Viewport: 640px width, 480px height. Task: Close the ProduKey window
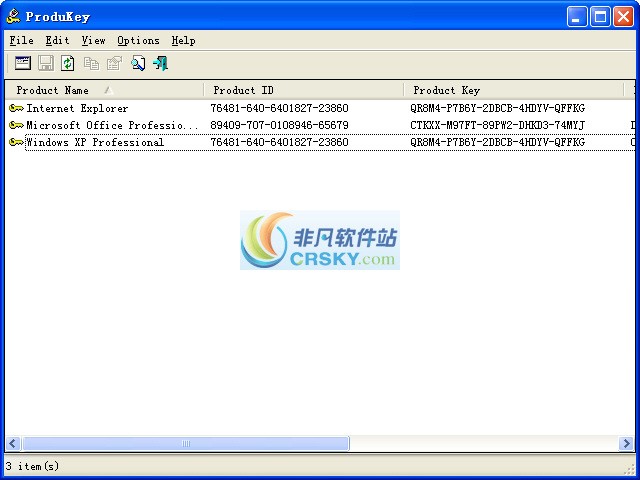coord(624,17)
